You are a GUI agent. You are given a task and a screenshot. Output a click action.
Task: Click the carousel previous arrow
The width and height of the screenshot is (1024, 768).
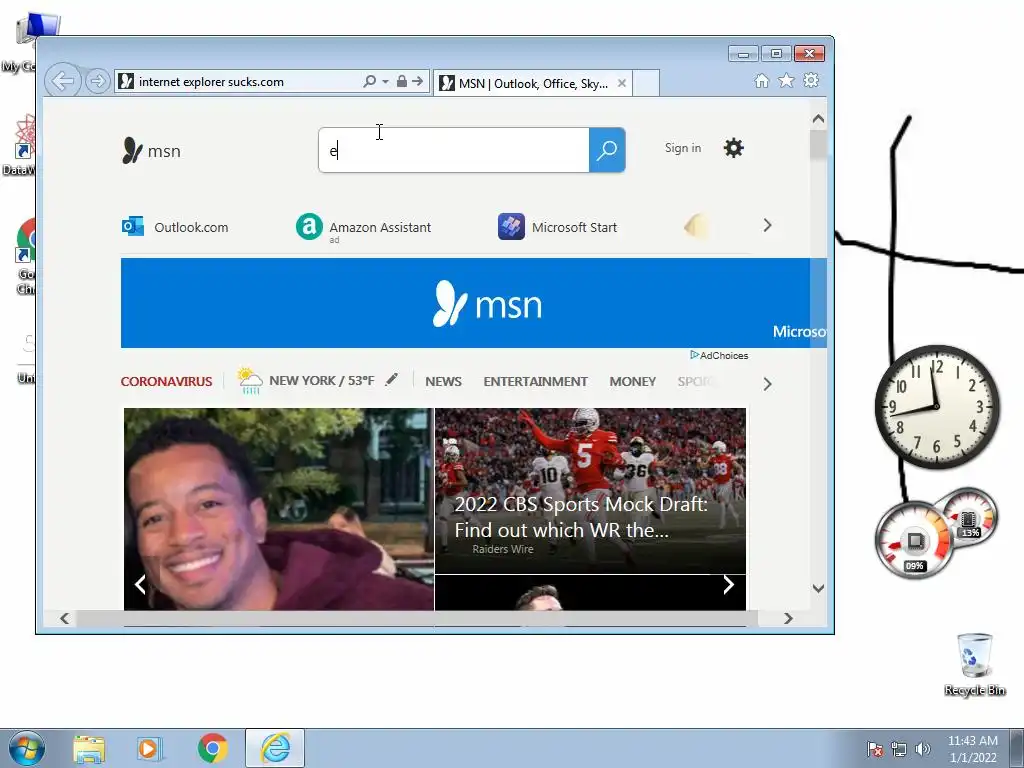(140, 584)
